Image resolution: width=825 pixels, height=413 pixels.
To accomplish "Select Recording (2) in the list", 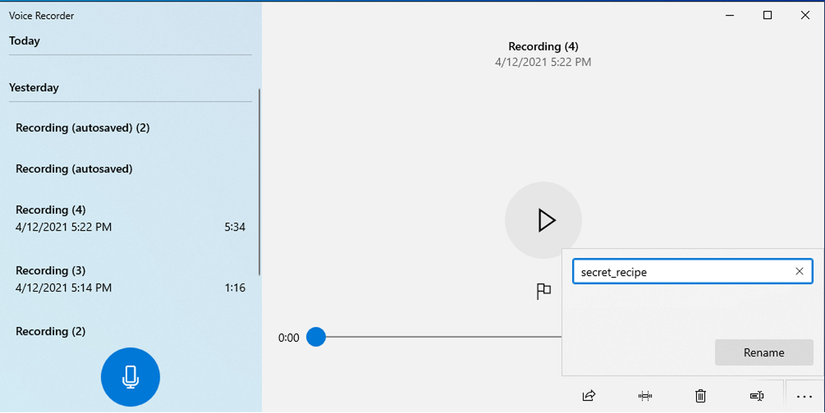I will [129, 331].
